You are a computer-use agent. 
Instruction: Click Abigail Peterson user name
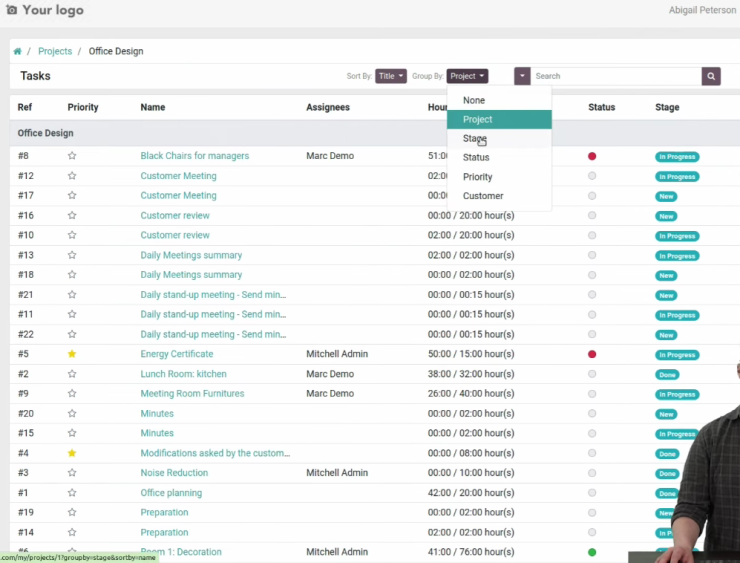point(702,10)
